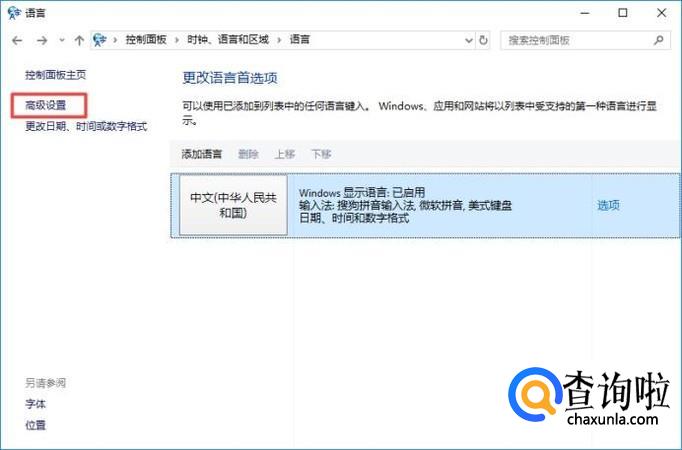The height and width of the screenshot is (450, 682).
Task: Select the 中文(中华人民共和国) language tile
Action: pos(233,205)
